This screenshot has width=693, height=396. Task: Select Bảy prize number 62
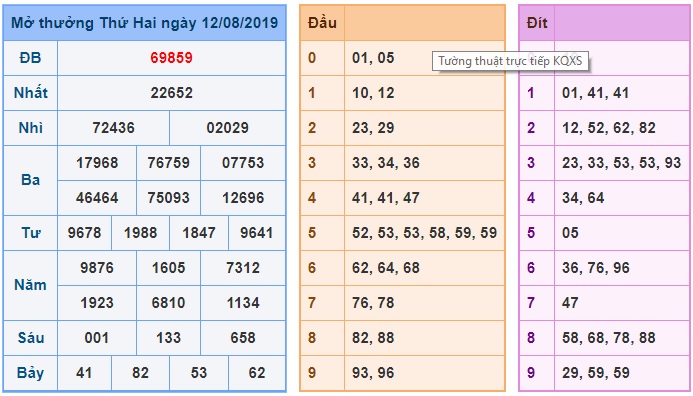tap(257, 373)
